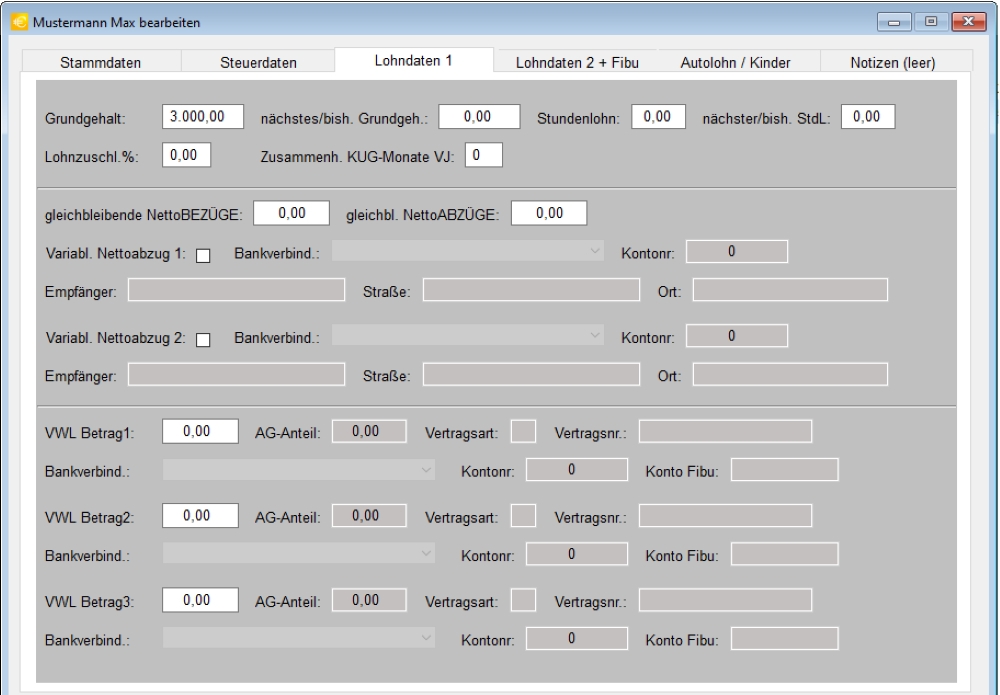
Task: Click Empfänger field of Nettoabzug 1
Action: tap(237, 289)
